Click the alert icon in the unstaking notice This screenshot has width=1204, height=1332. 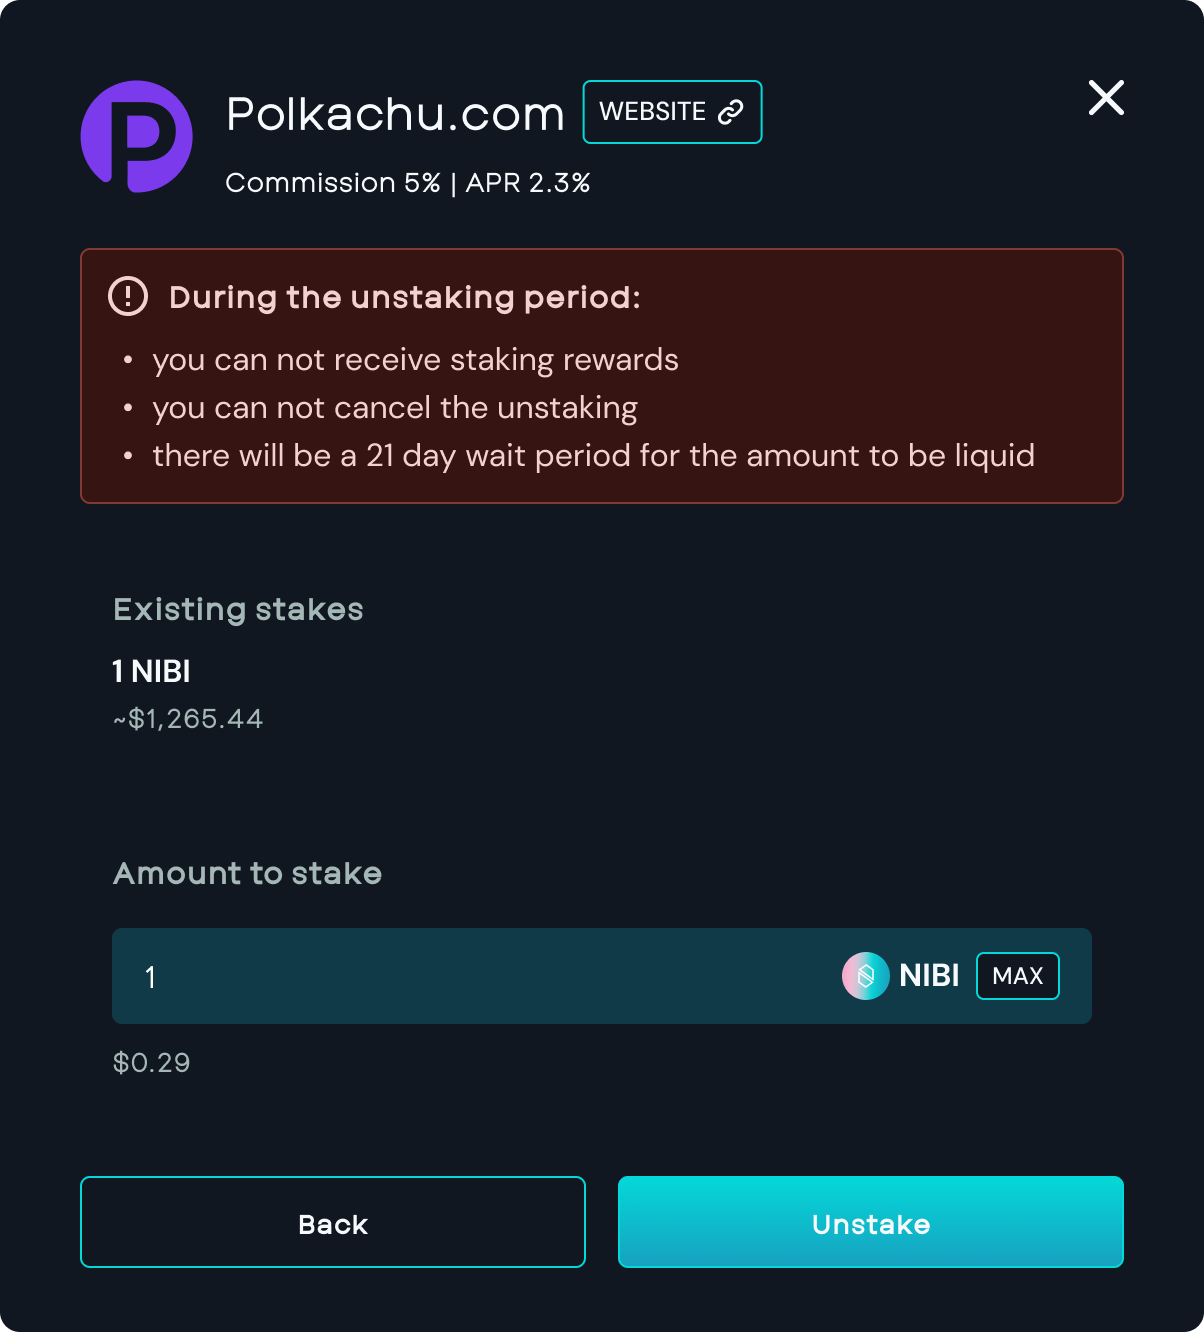coord(127,296)
